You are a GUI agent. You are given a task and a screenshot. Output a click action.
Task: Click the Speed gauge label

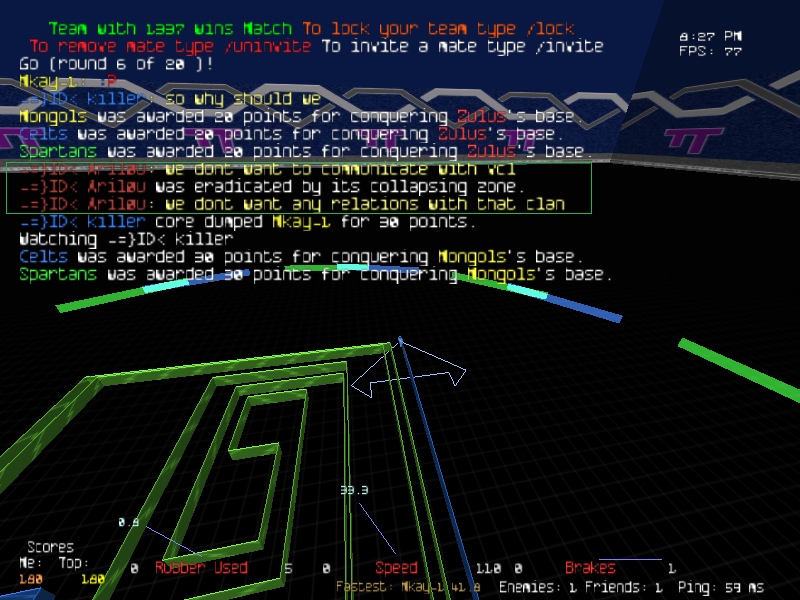point(396,568)
